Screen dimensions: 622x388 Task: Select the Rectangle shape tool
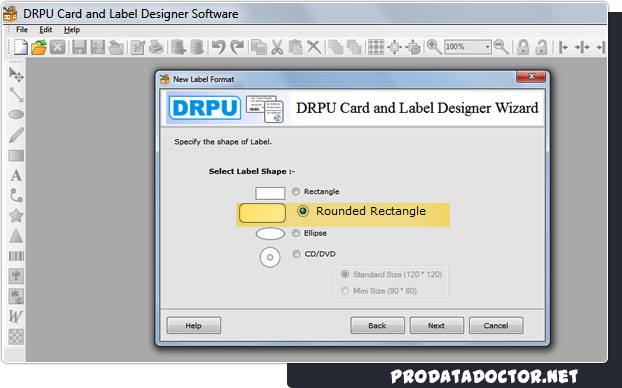[x=16, y=156]
